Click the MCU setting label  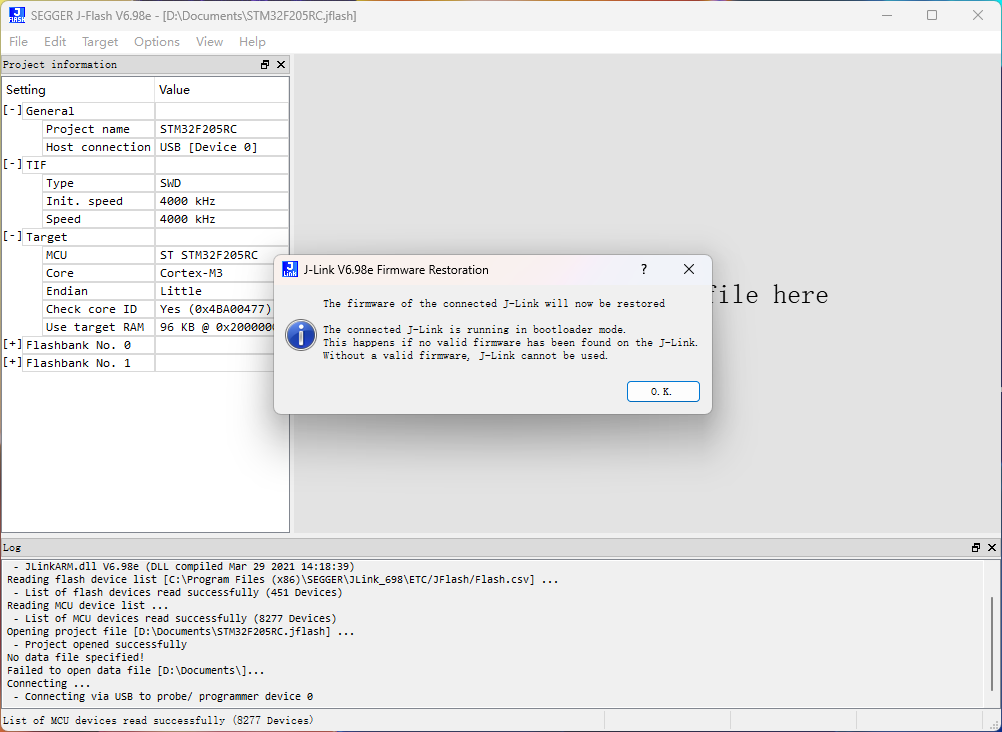click(x=56, y=255)
